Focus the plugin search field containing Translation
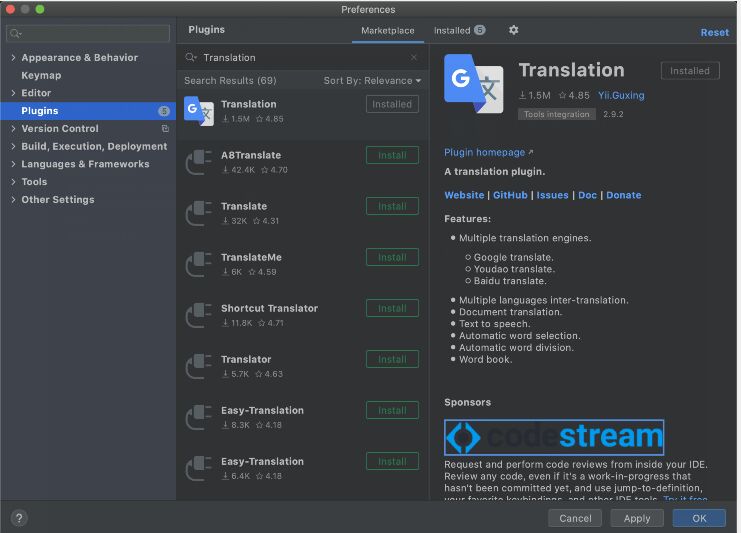Viewport: 741px width, 533px height. [x=302, y=57]
